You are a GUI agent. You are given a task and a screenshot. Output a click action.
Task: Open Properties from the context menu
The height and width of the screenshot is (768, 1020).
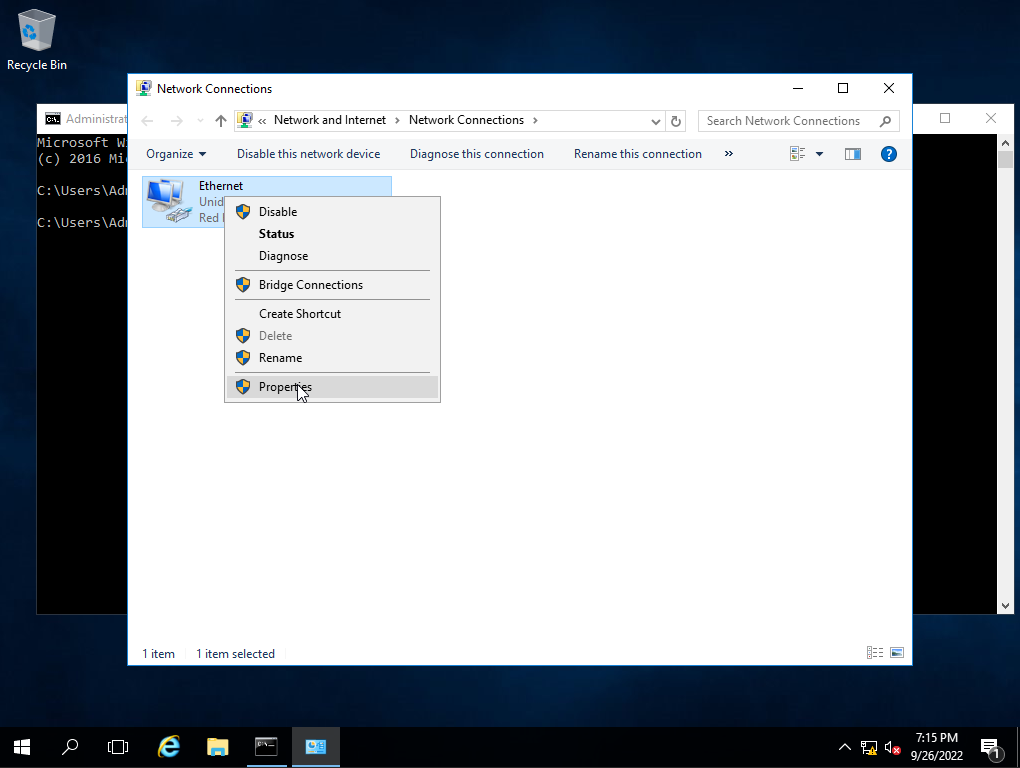(332, 387)
